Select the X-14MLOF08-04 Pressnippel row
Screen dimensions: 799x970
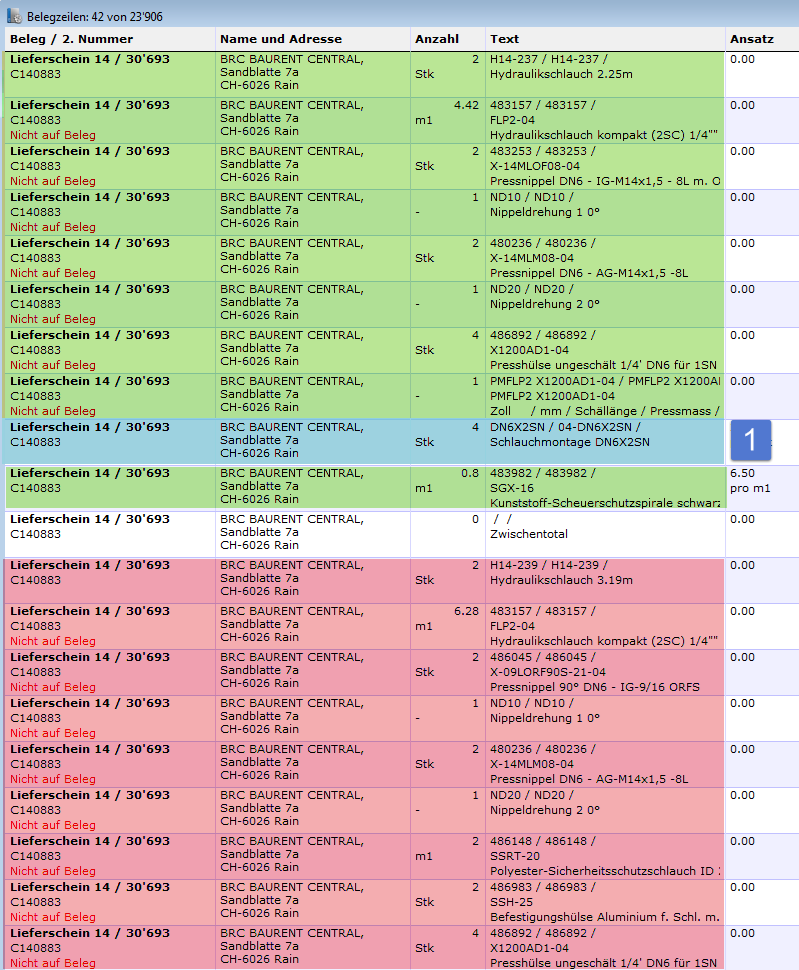click(x=604, y=166)
